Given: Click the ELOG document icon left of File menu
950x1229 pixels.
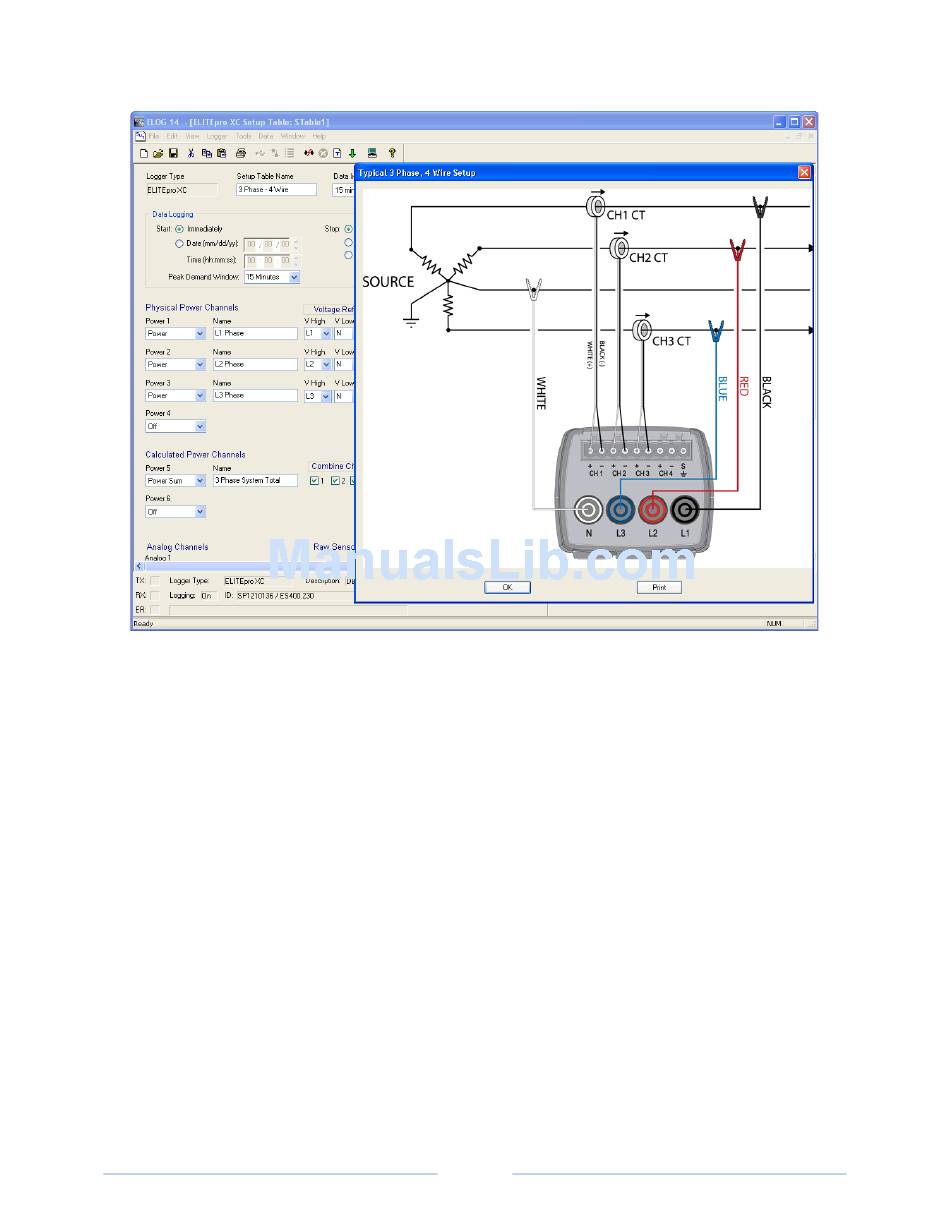Looking at the screenshot, I should 140,136.
